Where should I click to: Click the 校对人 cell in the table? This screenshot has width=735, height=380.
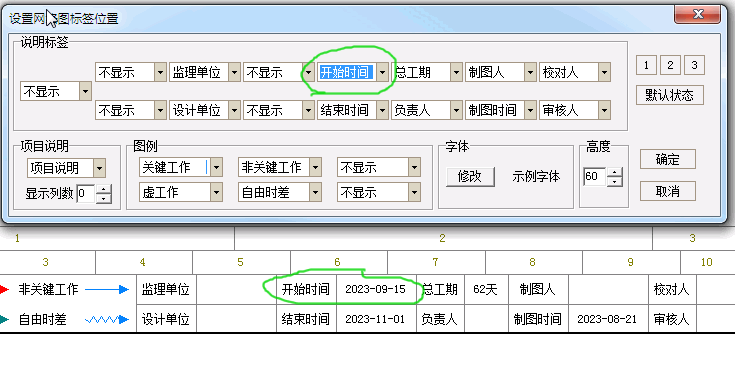672,289
